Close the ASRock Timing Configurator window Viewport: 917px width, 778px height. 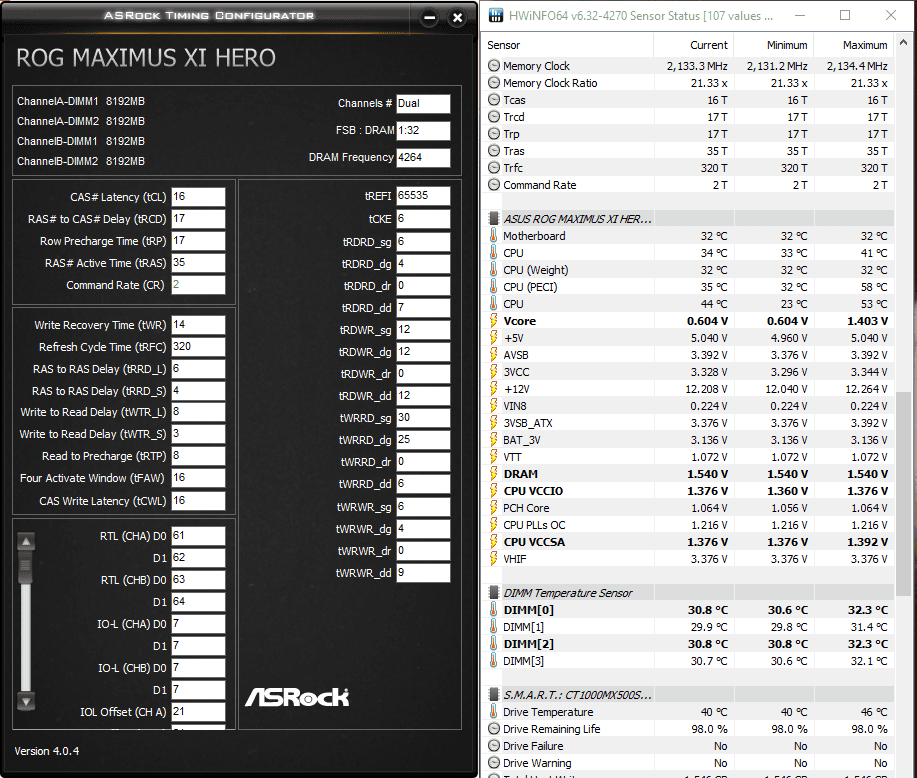click(457, 18)
